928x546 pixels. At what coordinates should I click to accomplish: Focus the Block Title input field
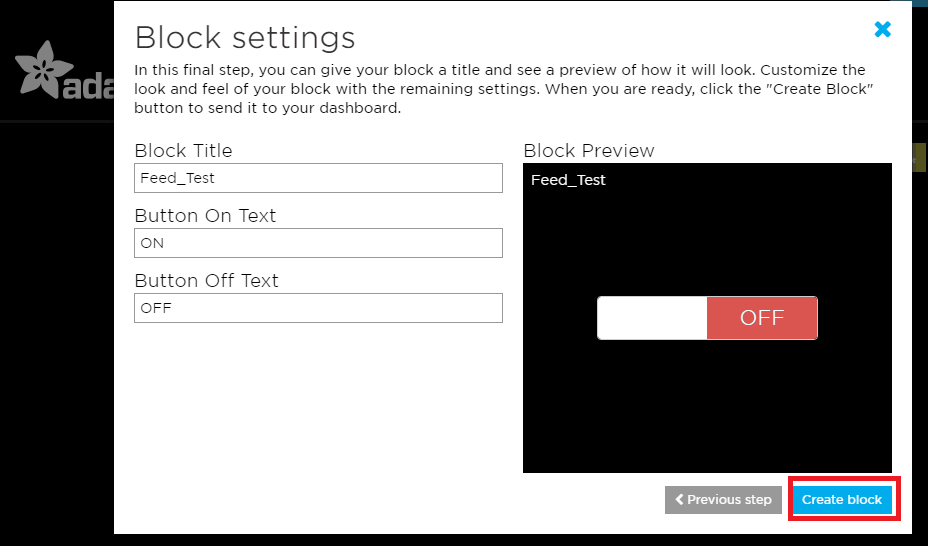[x=318, y=178]
